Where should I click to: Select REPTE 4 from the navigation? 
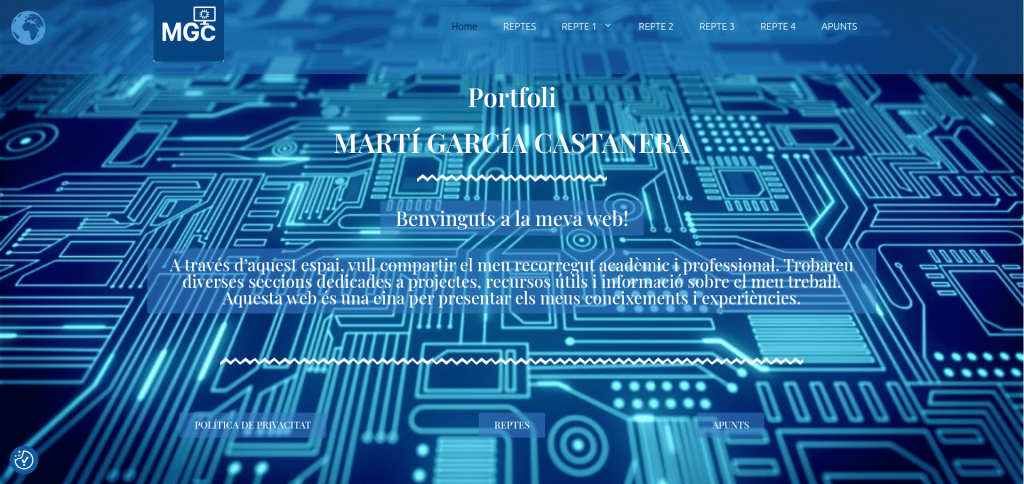[x=777, y=27]
